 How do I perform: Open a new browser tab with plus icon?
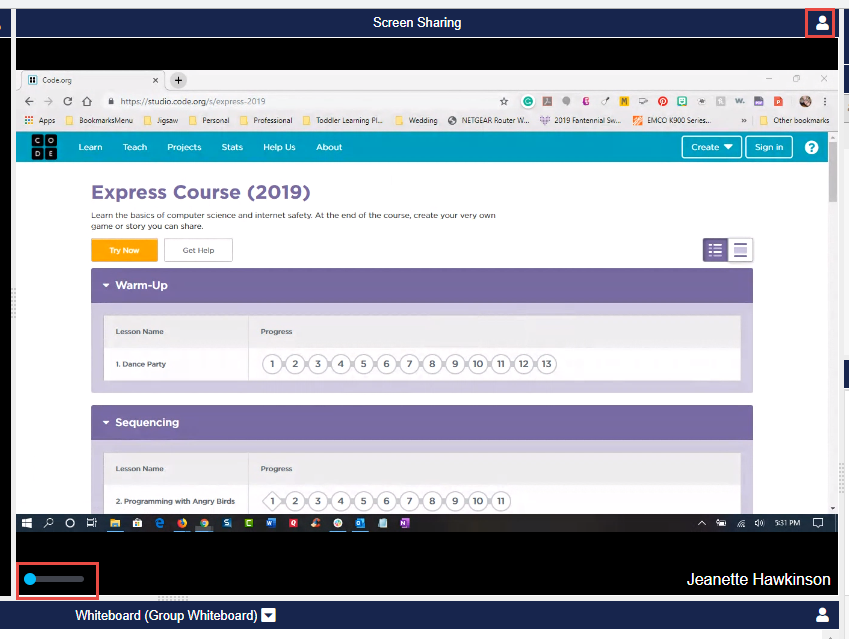(x=179, y=80)
